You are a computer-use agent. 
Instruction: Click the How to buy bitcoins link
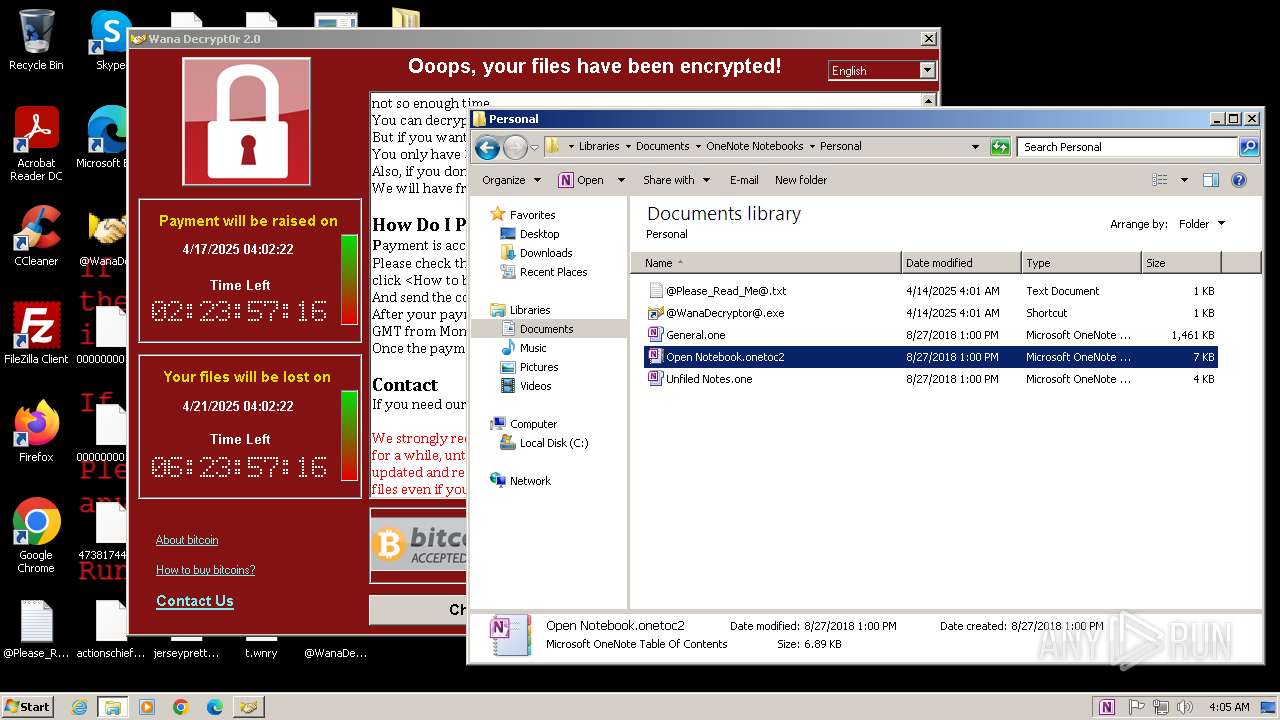205,570
